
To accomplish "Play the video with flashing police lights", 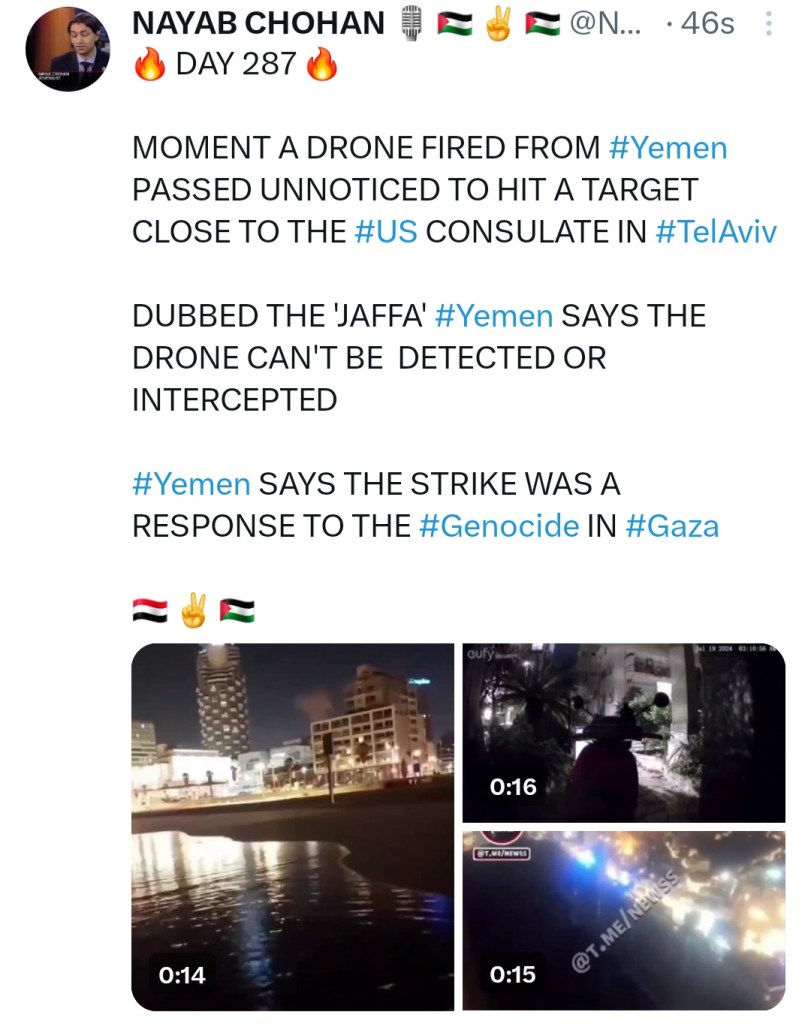I will [623, 920].
